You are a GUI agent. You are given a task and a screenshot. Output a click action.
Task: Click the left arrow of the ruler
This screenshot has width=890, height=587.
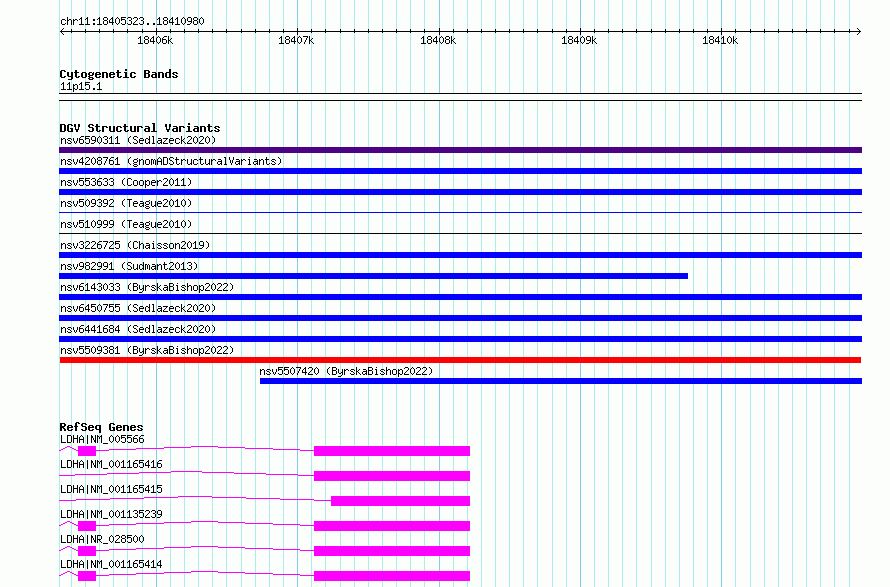pyautogui.click(x=63, y=31)
